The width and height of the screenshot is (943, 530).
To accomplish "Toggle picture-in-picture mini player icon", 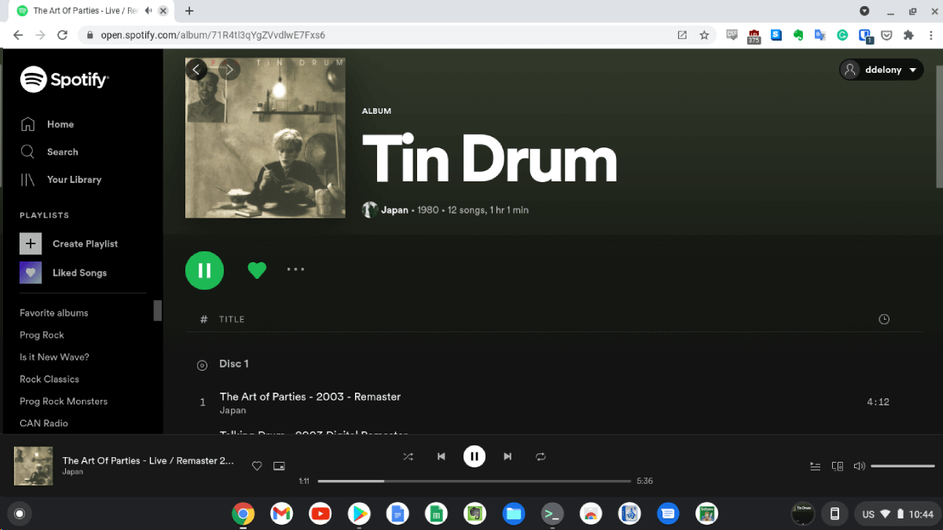I will pos(279,466).
